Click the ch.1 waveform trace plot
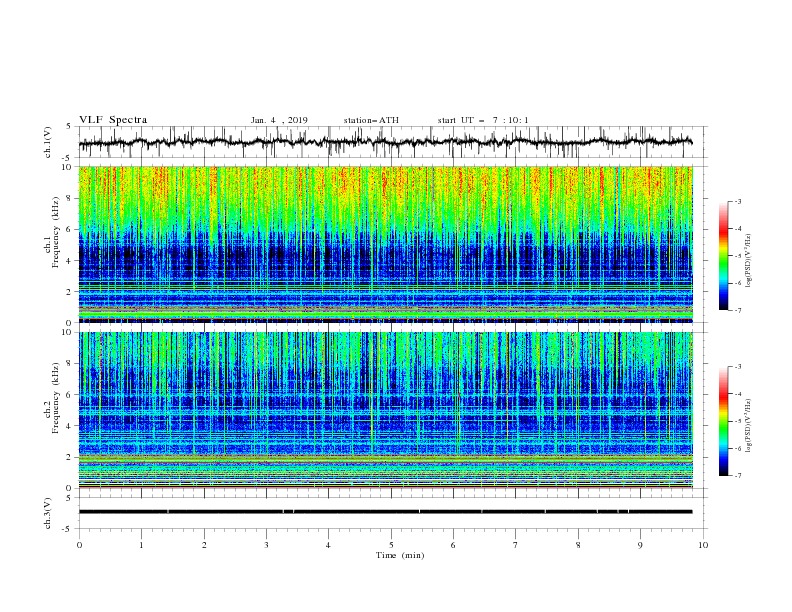Screen dimensions: 792x612 (393, 142)
